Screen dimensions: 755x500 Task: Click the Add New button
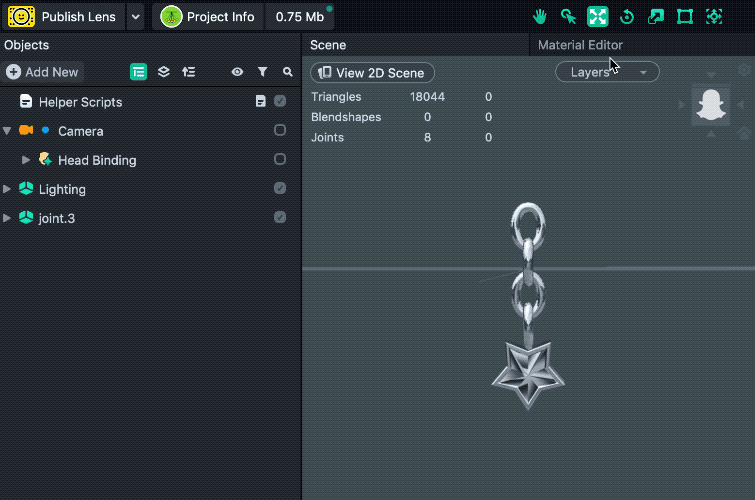[x=42, y=72]
